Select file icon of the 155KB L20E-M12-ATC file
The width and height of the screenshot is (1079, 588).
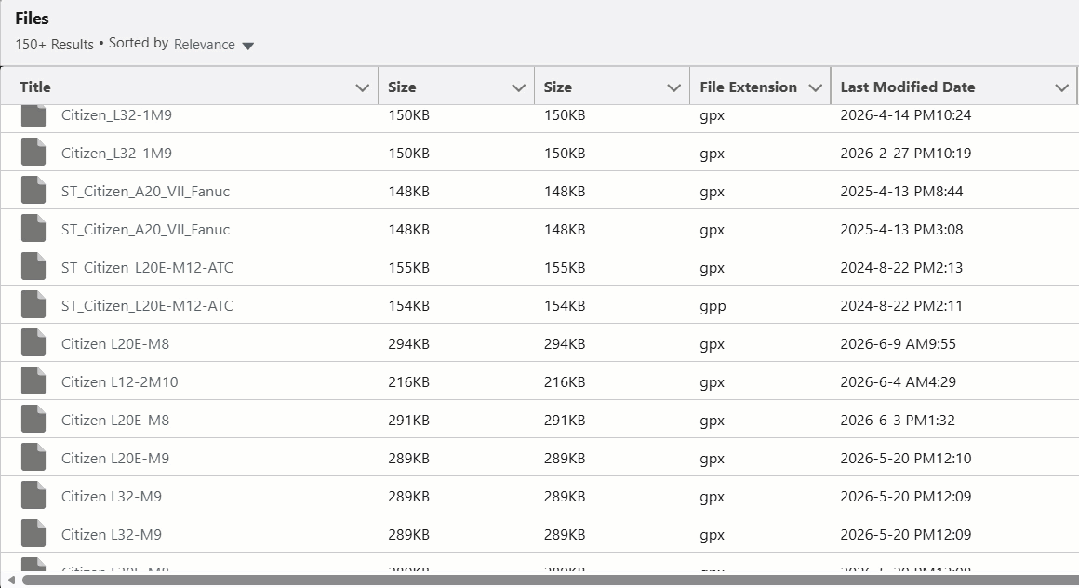pyautogui.click(x=33, y=266)
